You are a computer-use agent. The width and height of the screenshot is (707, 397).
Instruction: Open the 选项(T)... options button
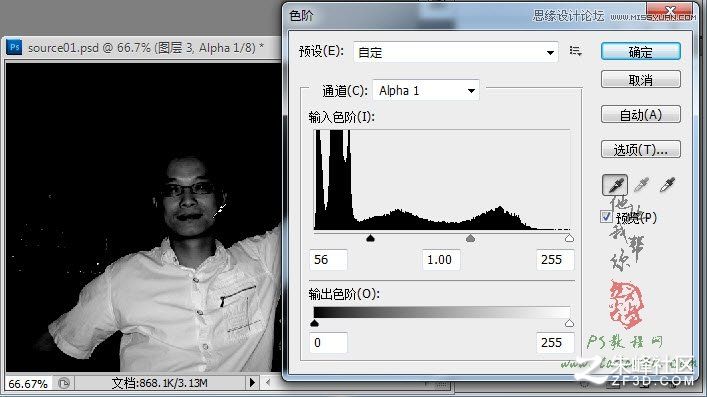641,149
